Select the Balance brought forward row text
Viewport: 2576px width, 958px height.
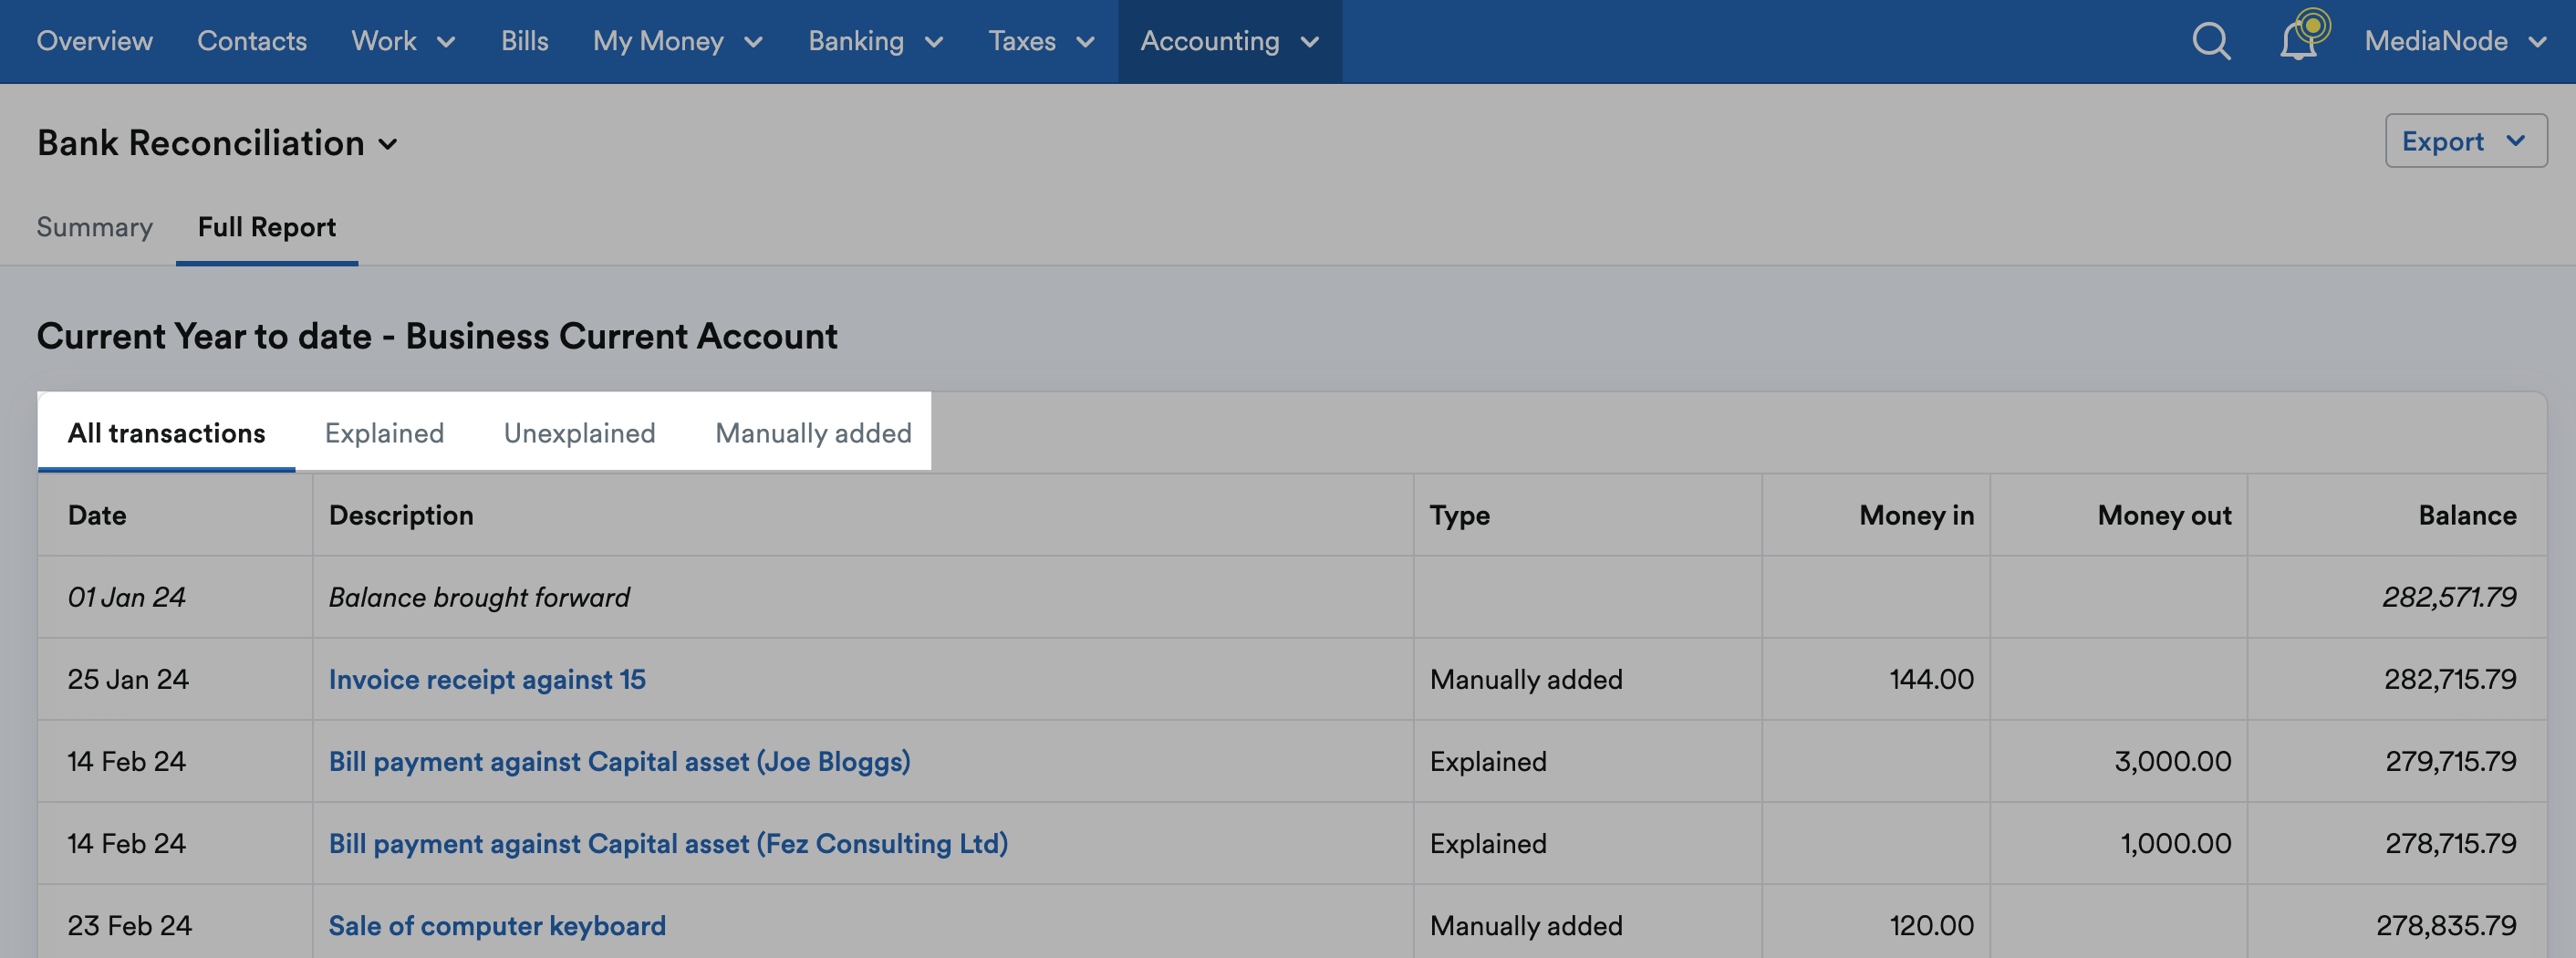coord(479,597)
